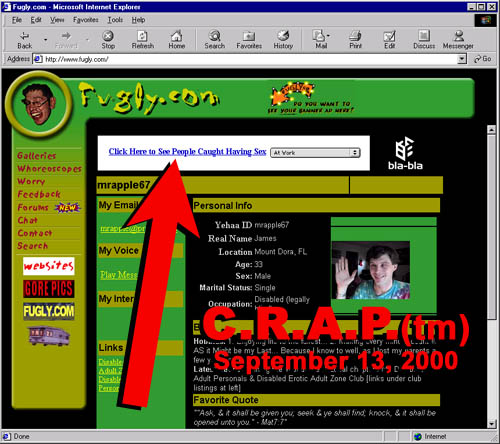Open the File menu
The height and width of the screenshot is (444, 500).
click(x=17, y=20)
